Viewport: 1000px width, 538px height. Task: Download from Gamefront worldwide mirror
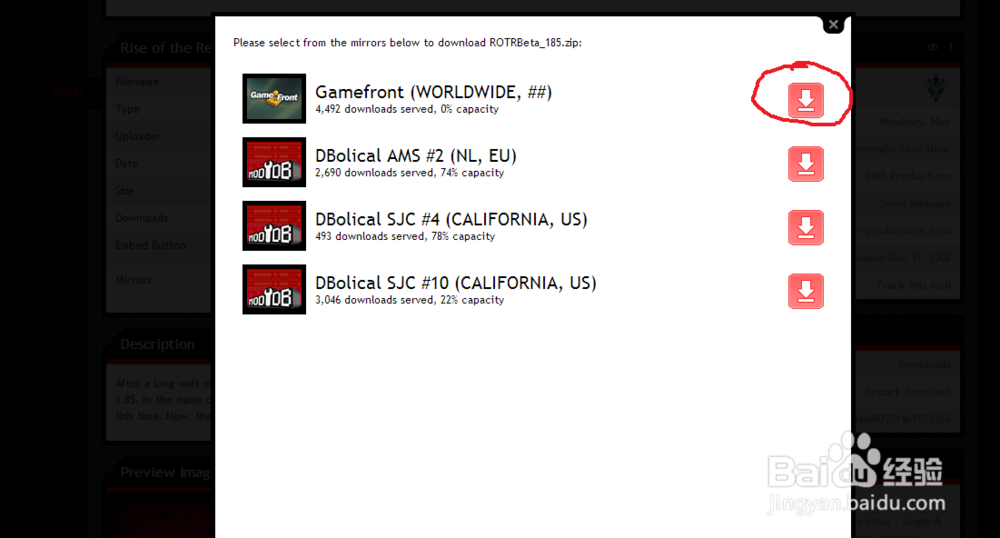pos(805,100)
